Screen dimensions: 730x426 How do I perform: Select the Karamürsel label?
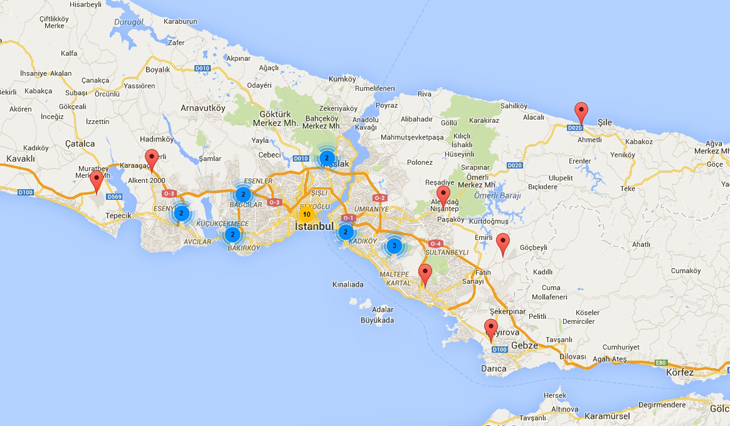click(x=607, y=416)
